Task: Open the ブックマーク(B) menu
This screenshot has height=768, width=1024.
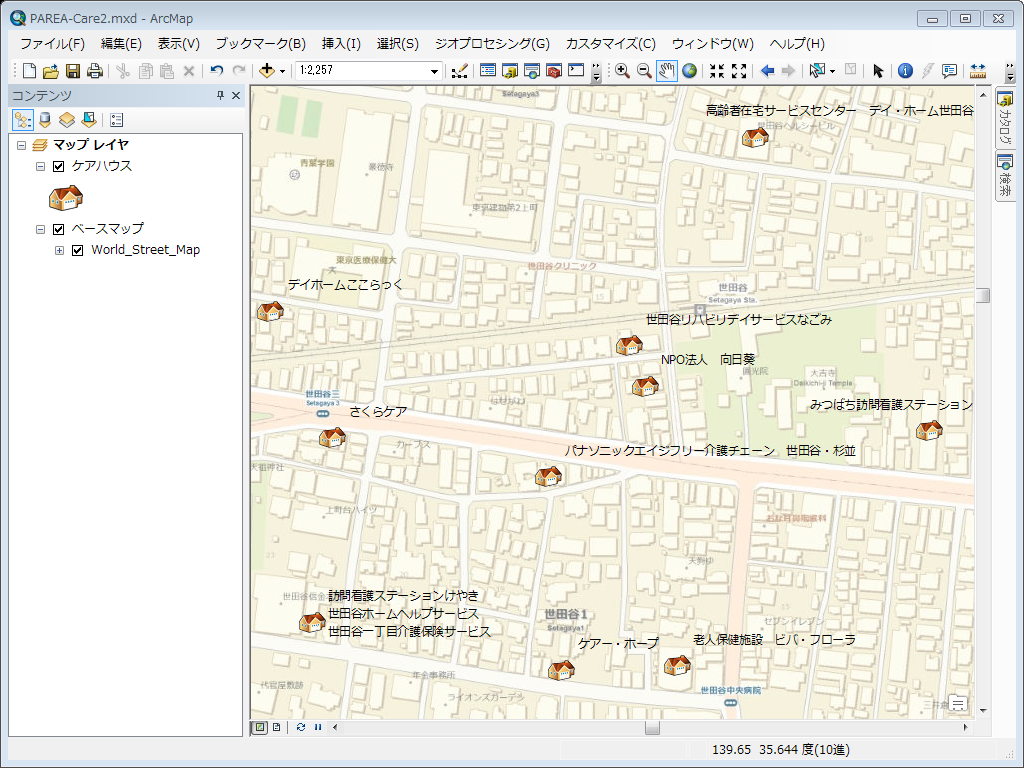Action: click(261, 44)
